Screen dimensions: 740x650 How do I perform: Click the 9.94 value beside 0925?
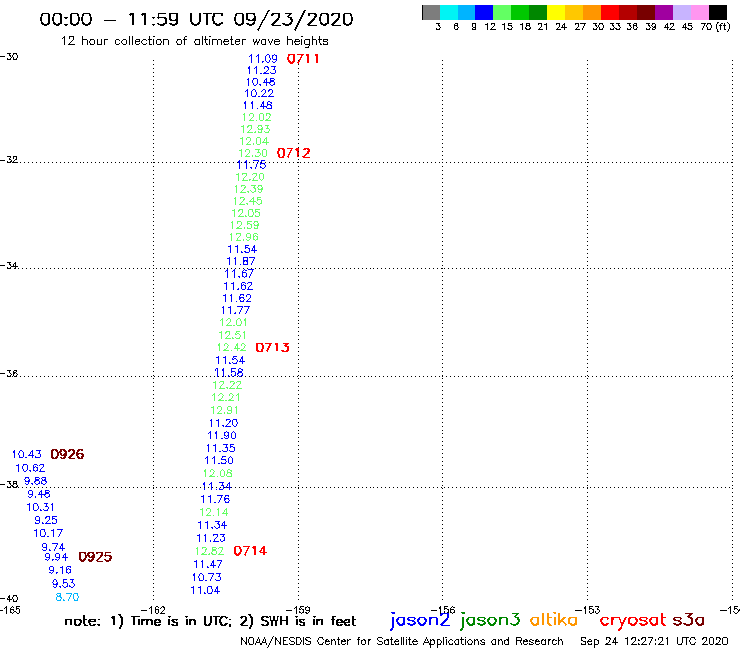[56, 557]
